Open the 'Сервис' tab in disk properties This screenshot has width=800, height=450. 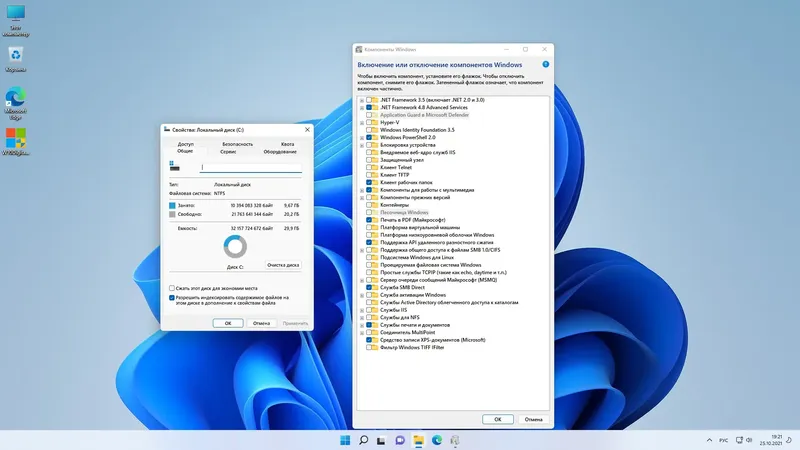tap(229, 152)
